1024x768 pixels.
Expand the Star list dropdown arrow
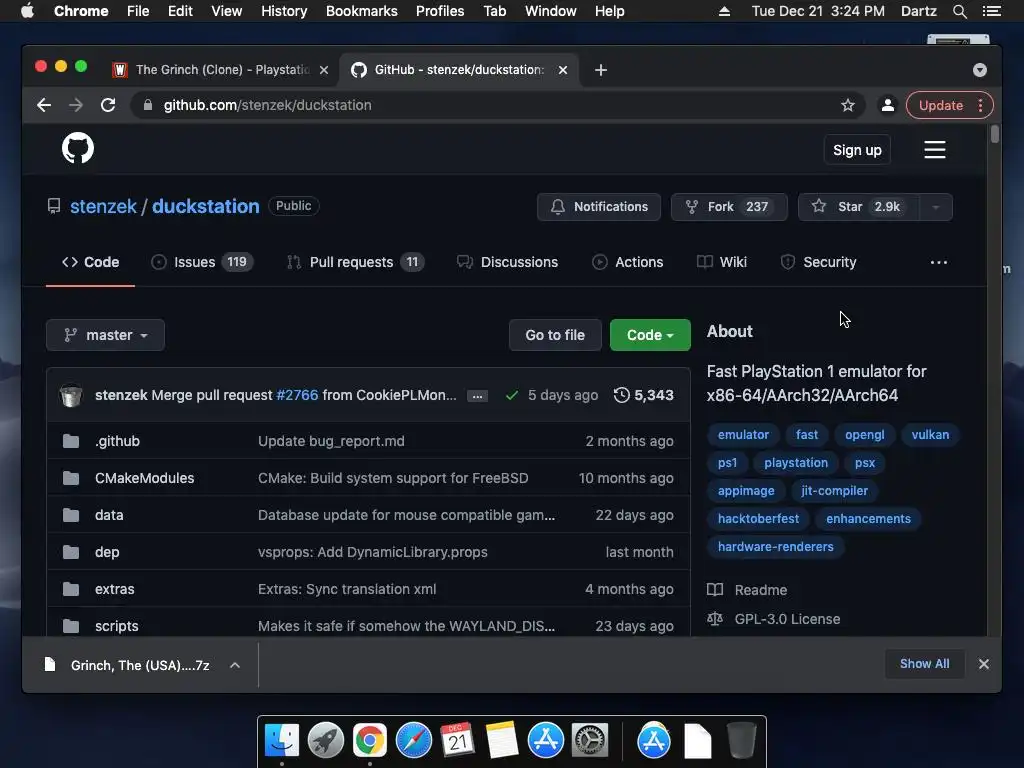tap(935, 207)
